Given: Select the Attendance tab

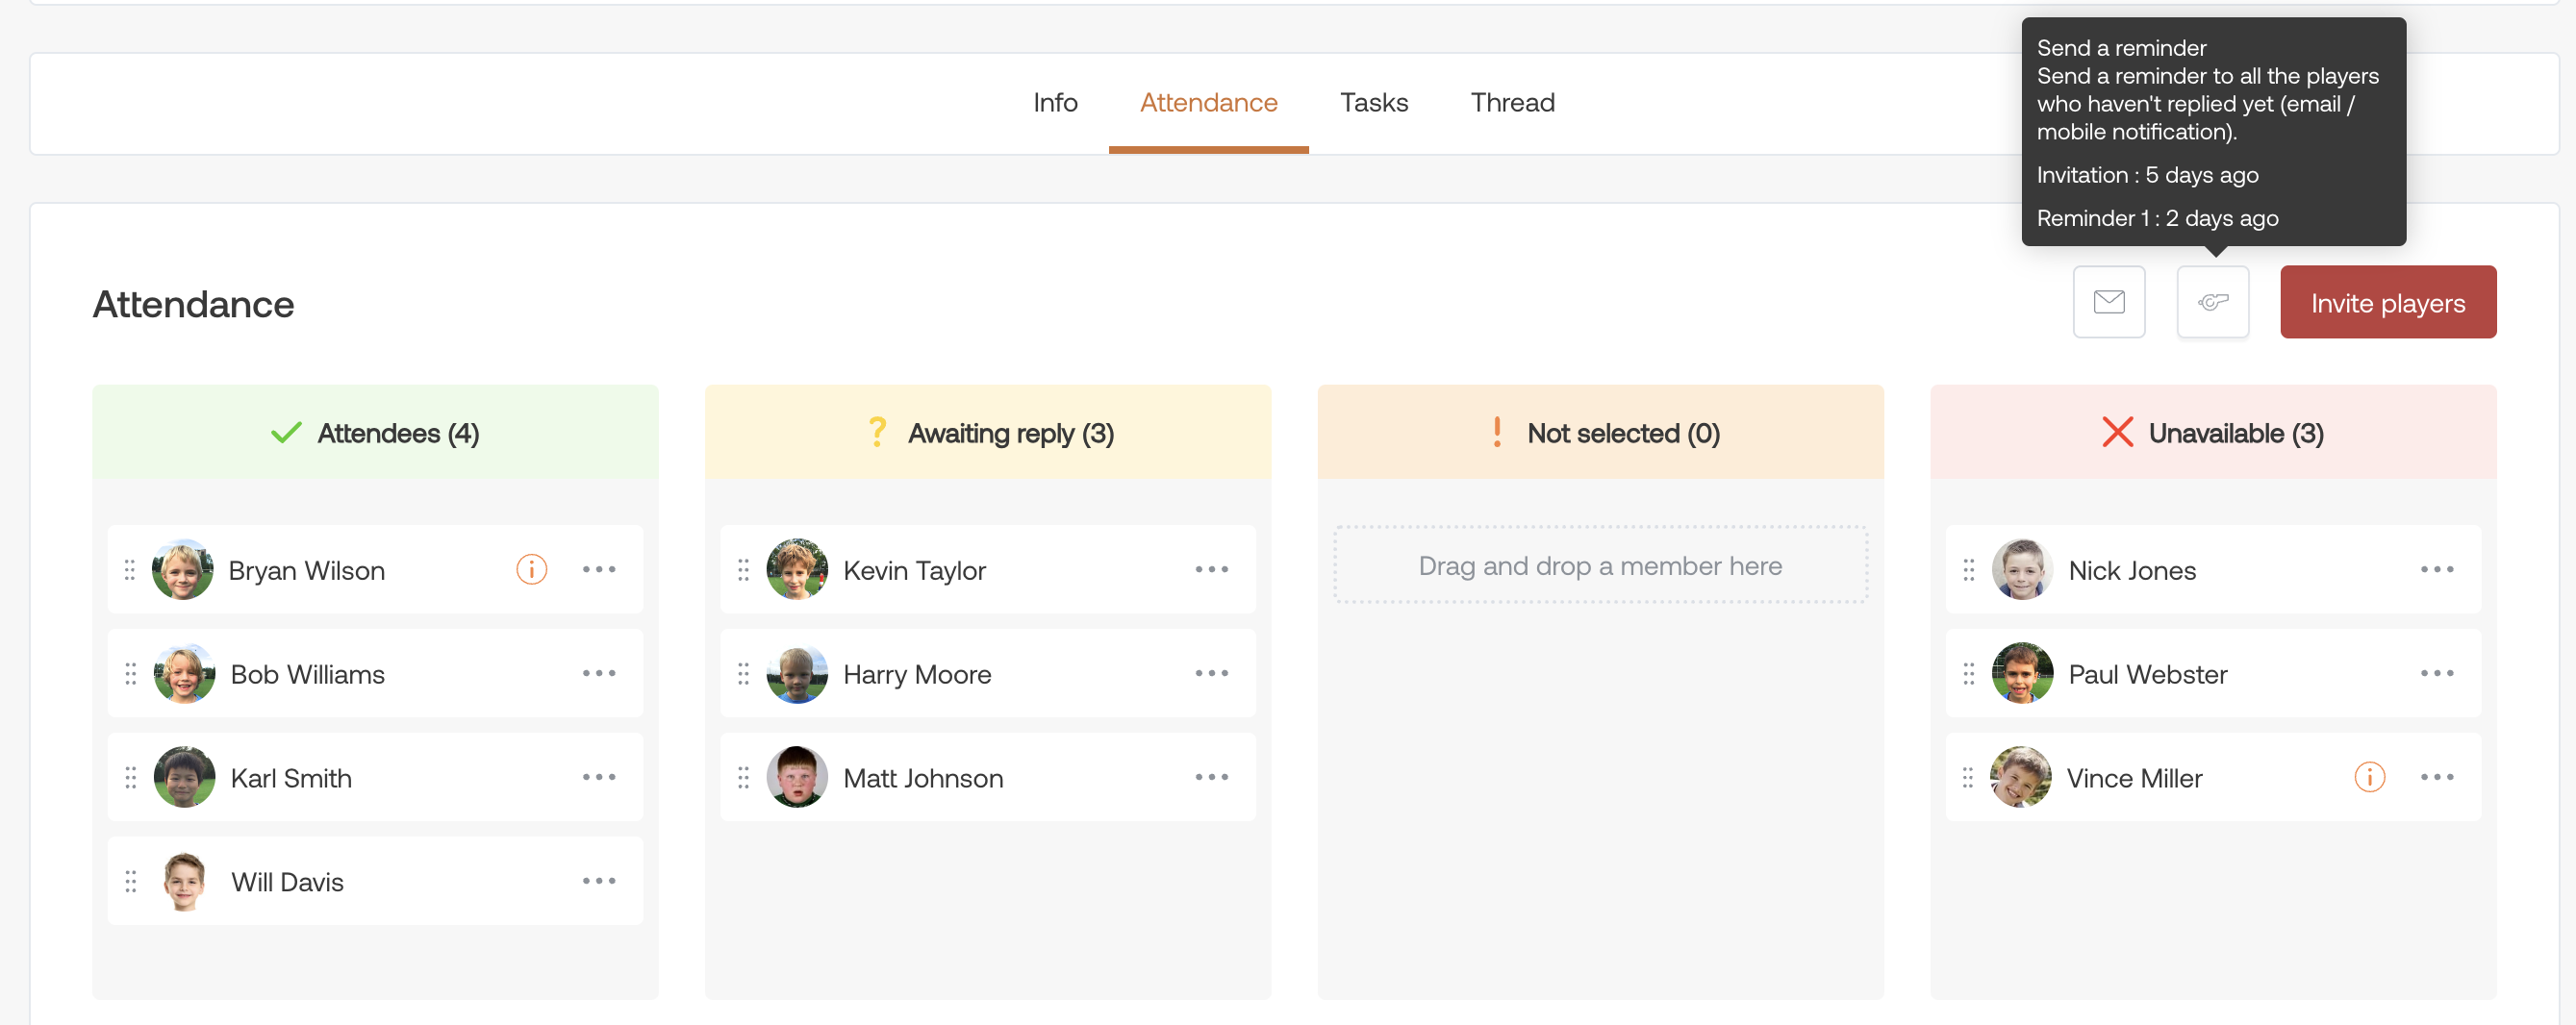Looking at the screenshot, I should coord(1208,103).
